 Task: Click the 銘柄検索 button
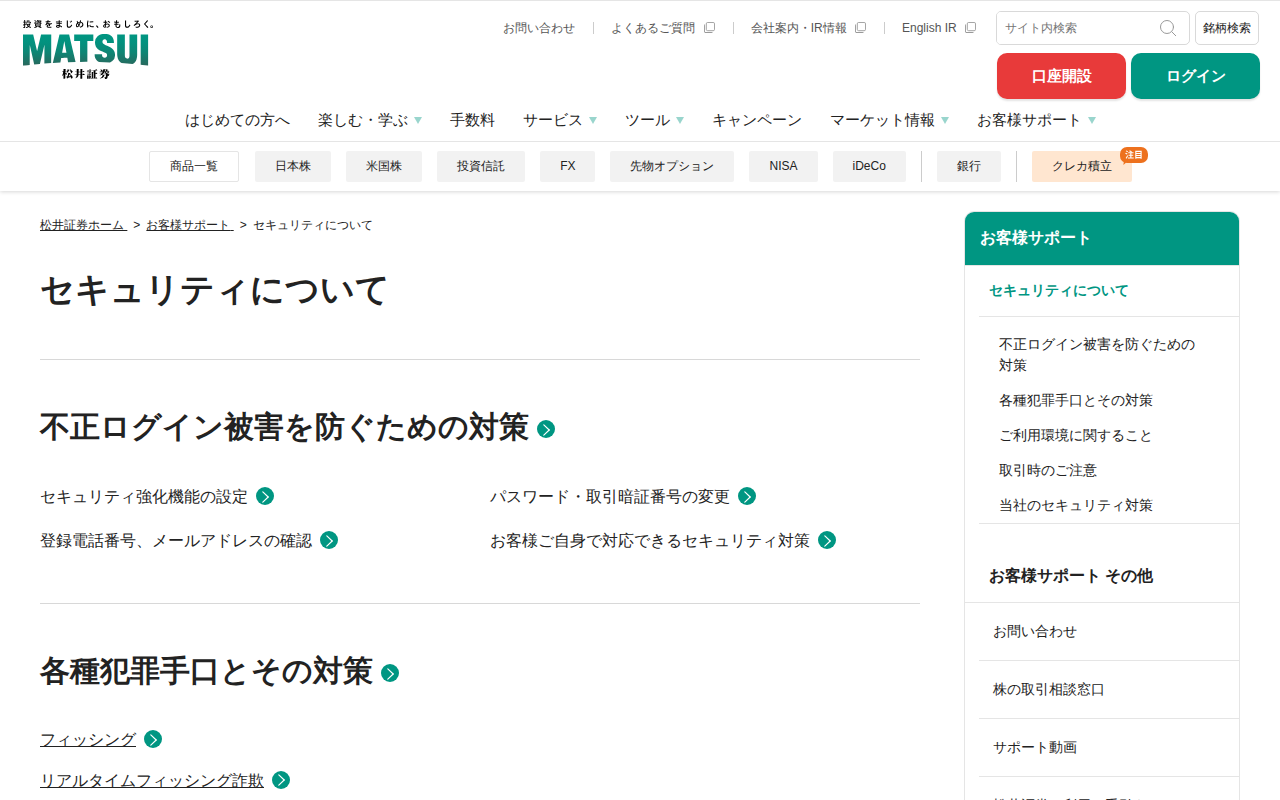[1227, 28]
